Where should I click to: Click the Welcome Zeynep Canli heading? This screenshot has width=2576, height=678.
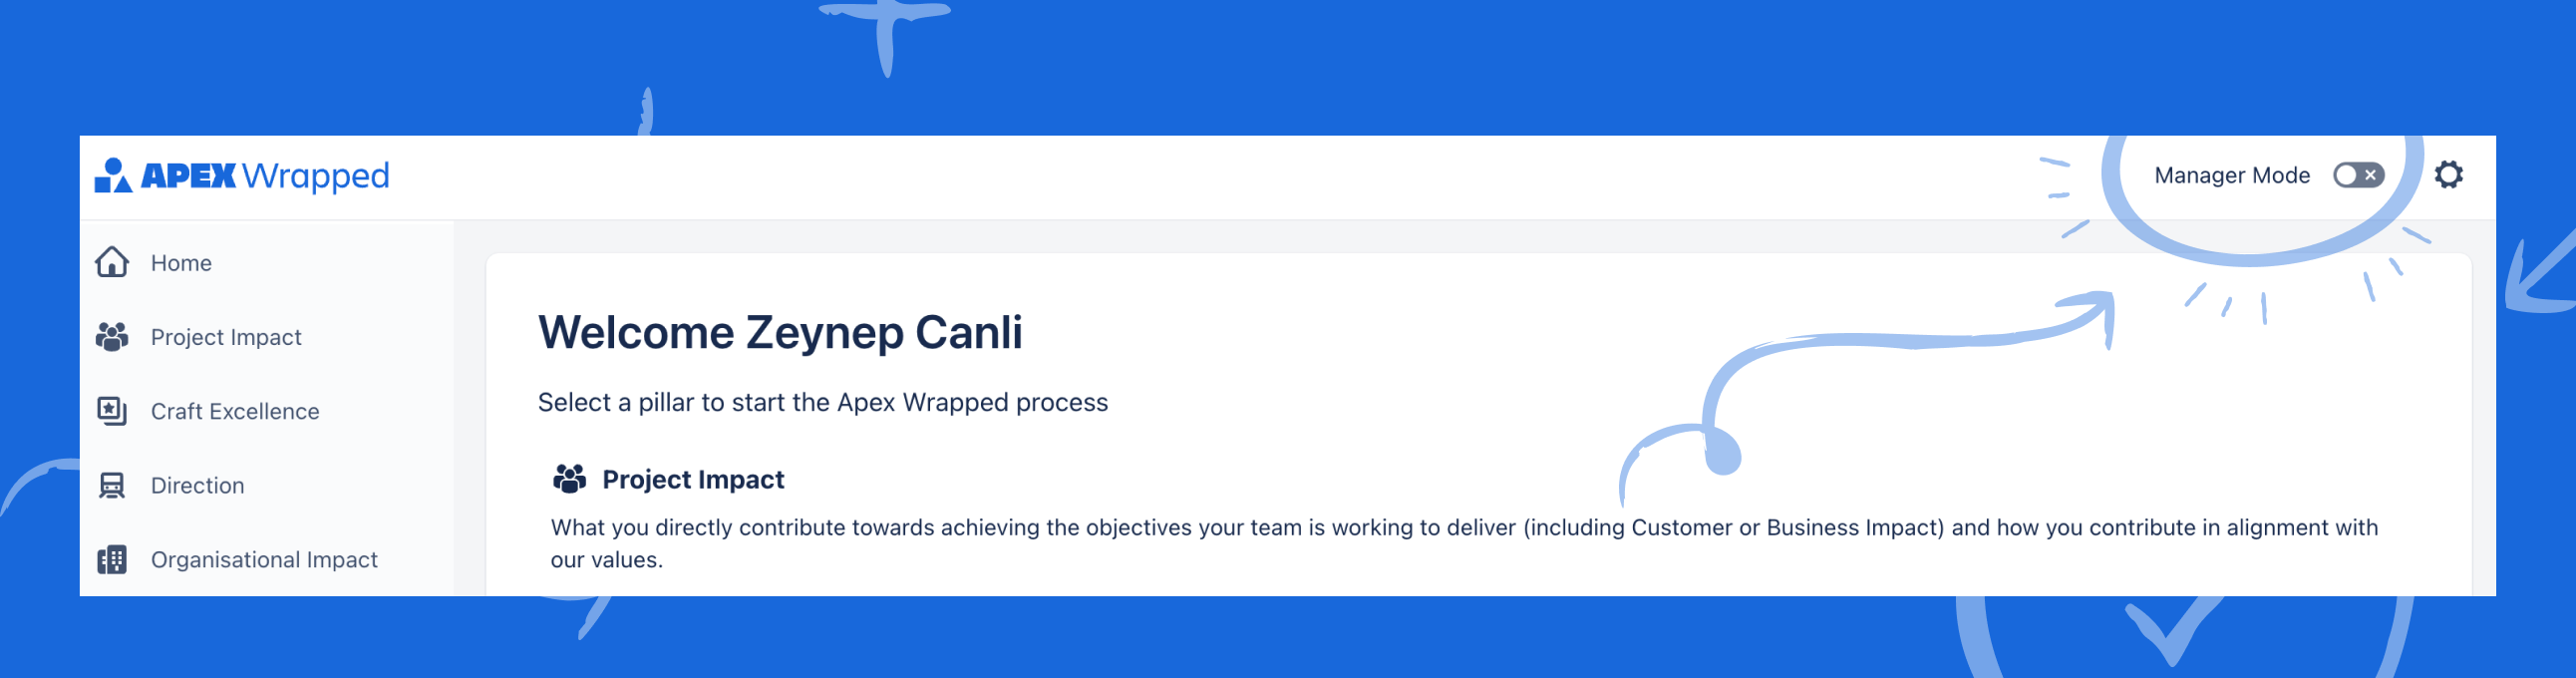pyautogui.click(x=780, y=332)
